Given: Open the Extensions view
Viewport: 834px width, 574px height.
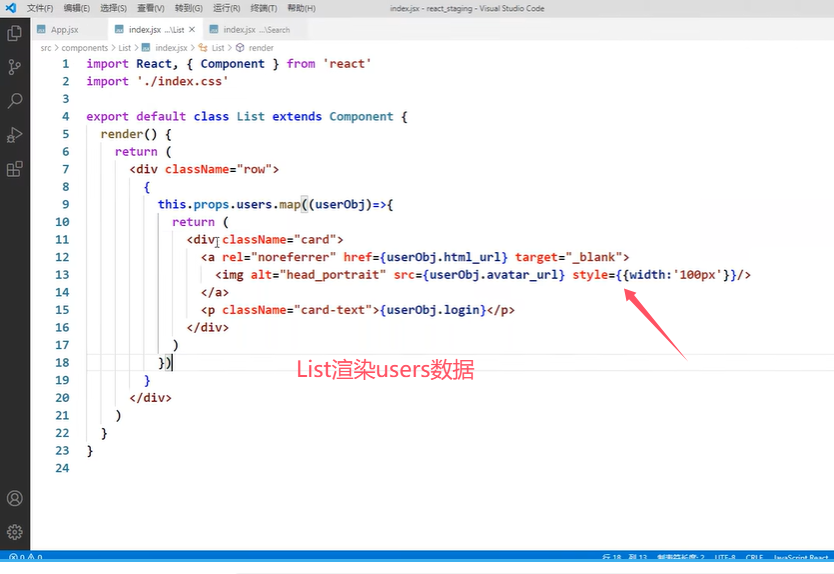Looking at the screenshot, I should (x=14, y=169).
